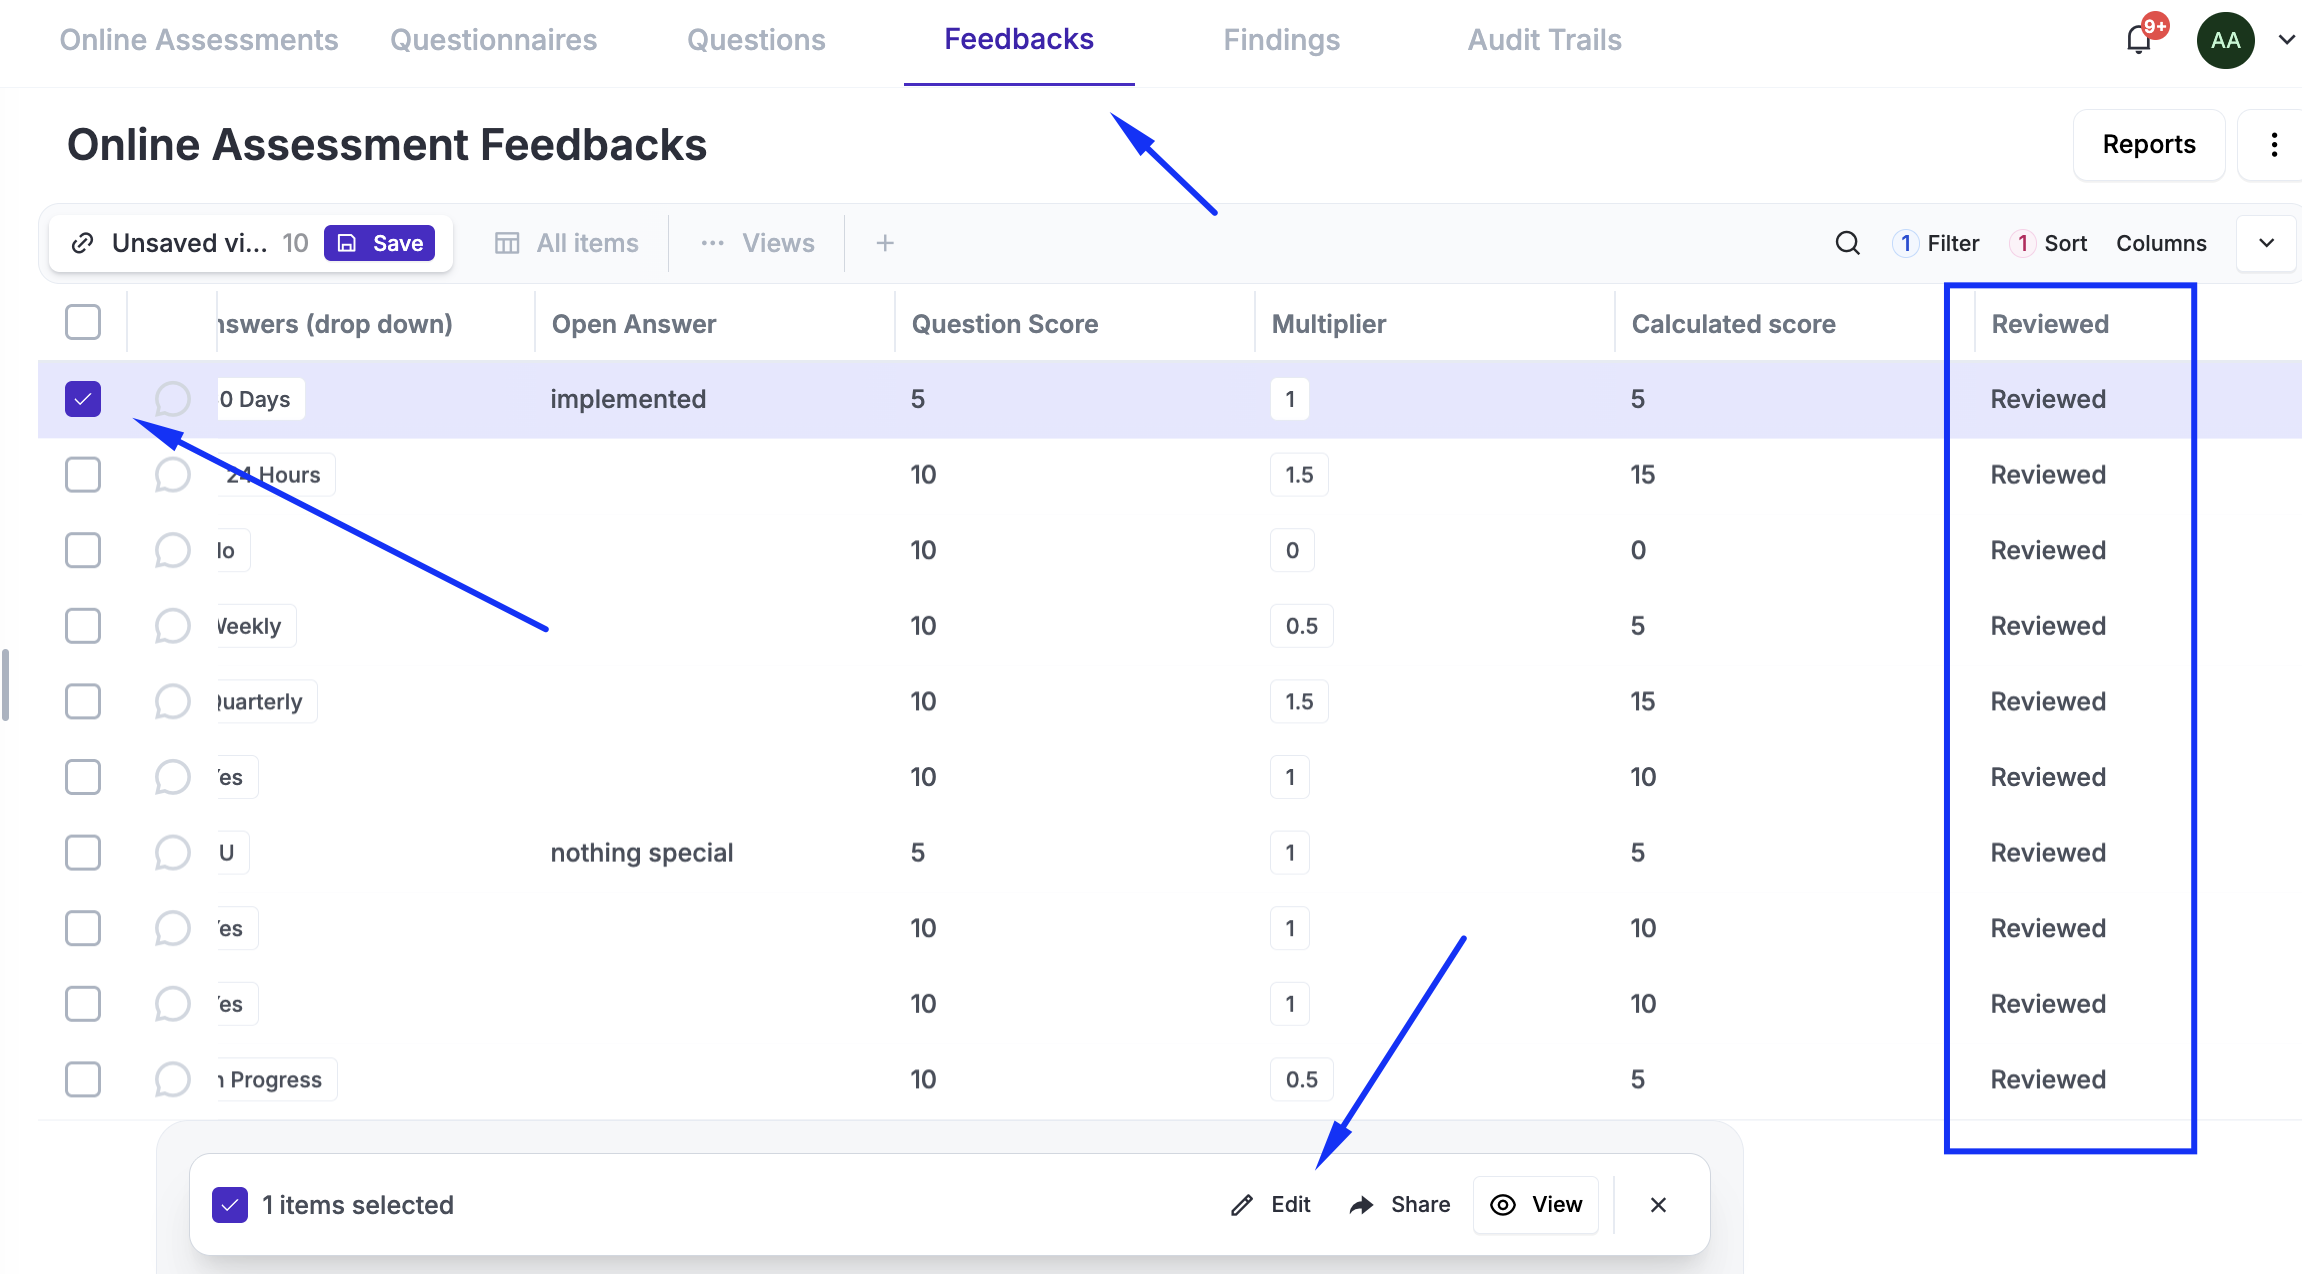Check the Quarterly row checkbox
The width and height of the screenshot is (2302, 1274).
pyautogui.click(x=83, y=702)
